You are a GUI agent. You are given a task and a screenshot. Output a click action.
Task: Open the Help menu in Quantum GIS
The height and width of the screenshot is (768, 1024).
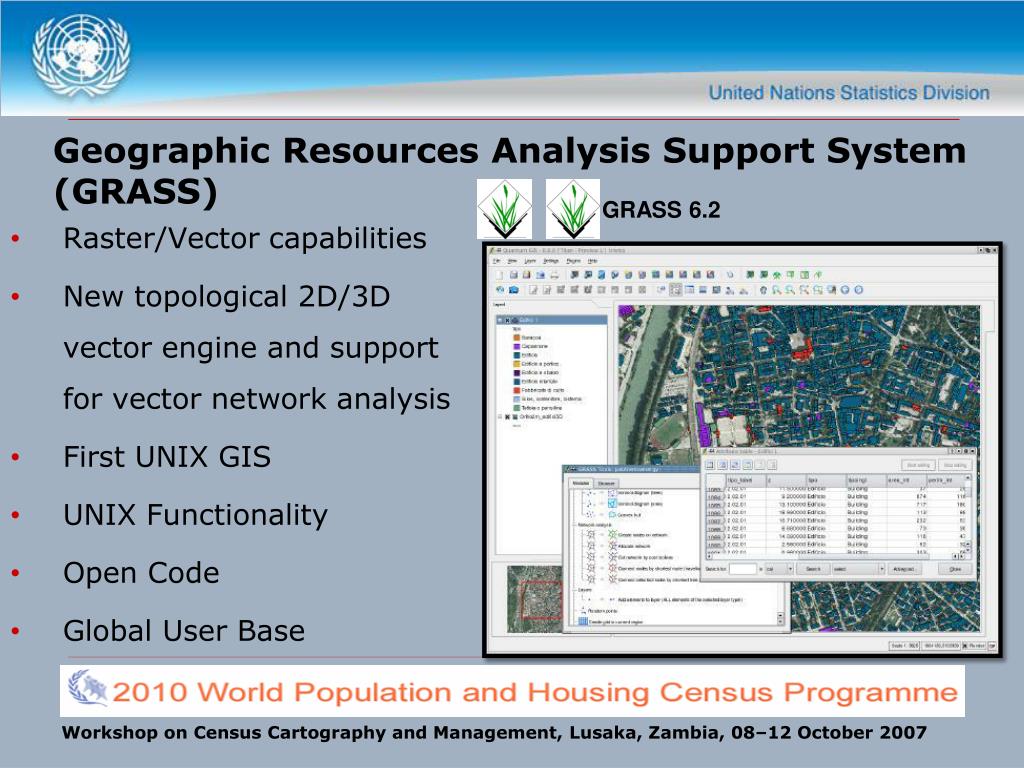pos(592,261)
